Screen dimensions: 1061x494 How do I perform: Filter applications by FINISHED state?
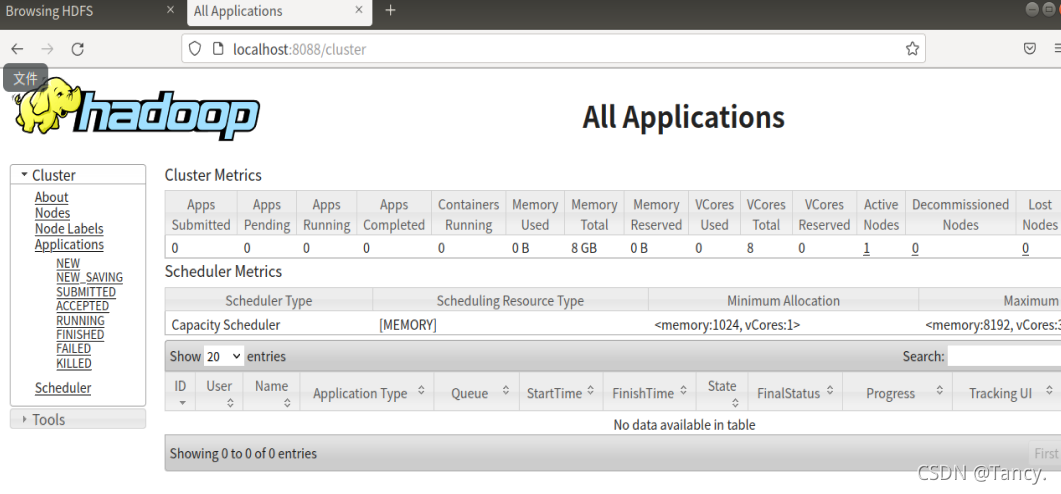80,334
